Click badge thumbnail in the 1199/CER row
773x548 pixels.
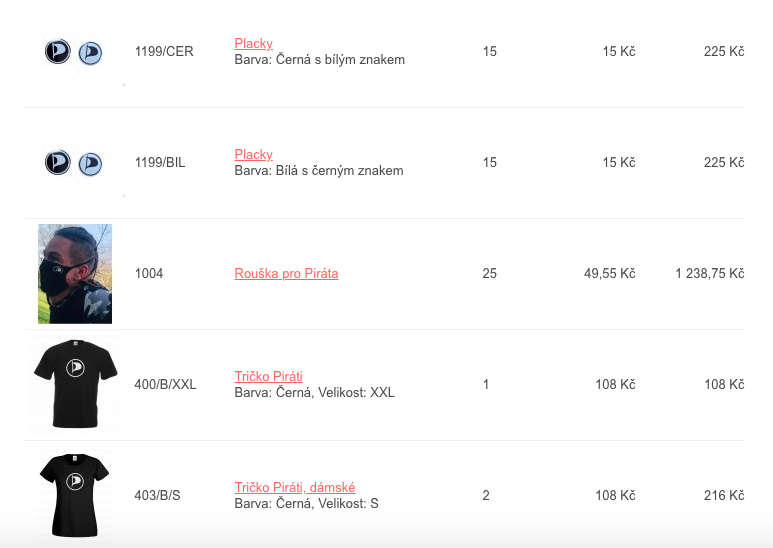[74, 52]
